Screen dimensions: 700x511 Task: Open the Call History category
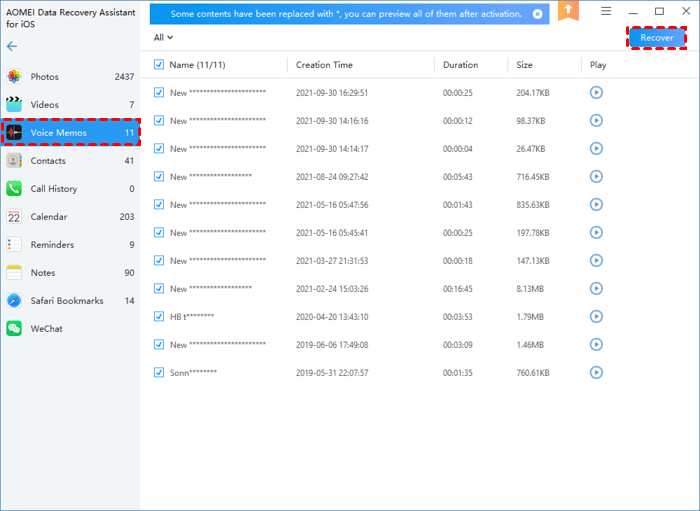53,189
